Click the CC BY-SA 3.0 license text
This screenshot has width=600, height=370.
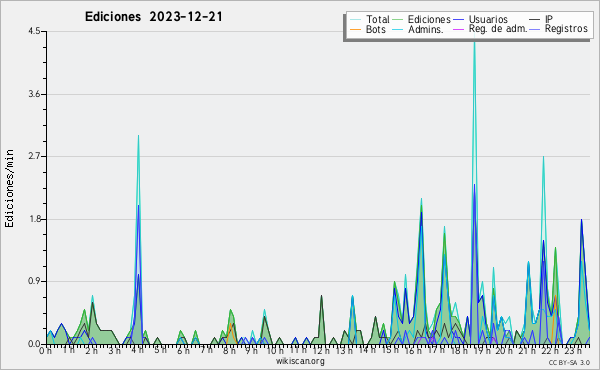click(x=569, y=362)
